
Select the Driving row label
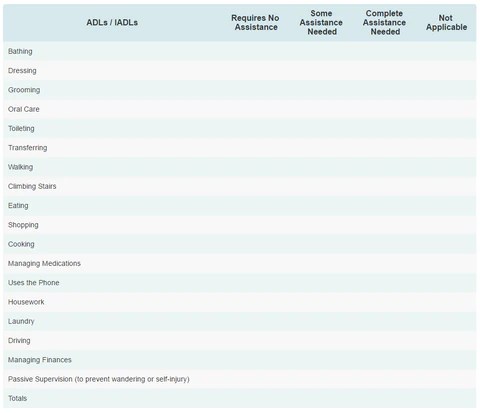pyautogui.click(x=19, y=341)
